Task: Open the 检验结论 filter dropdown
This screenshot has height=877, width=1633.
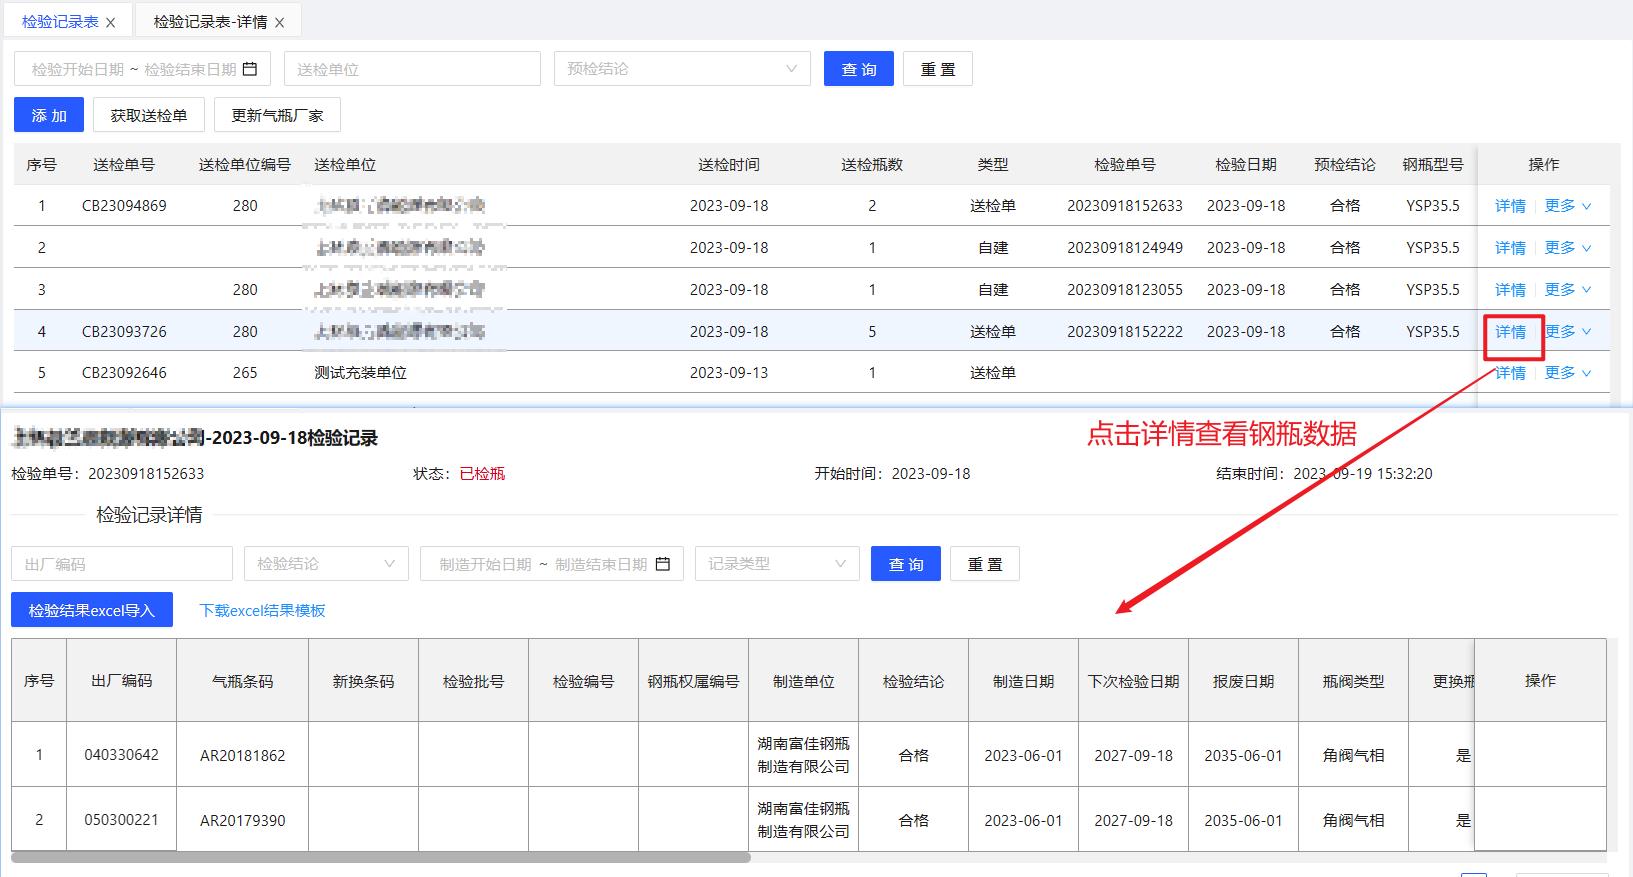Action: (326, 564)
